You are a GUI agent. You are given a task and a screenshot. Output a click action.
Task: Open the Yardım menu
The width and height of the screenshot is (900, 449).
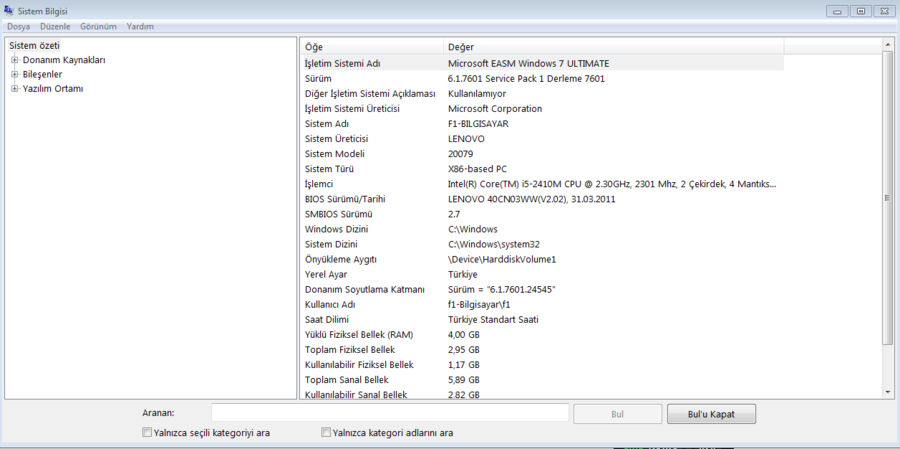pyautogui.click(x=140, y=26)
